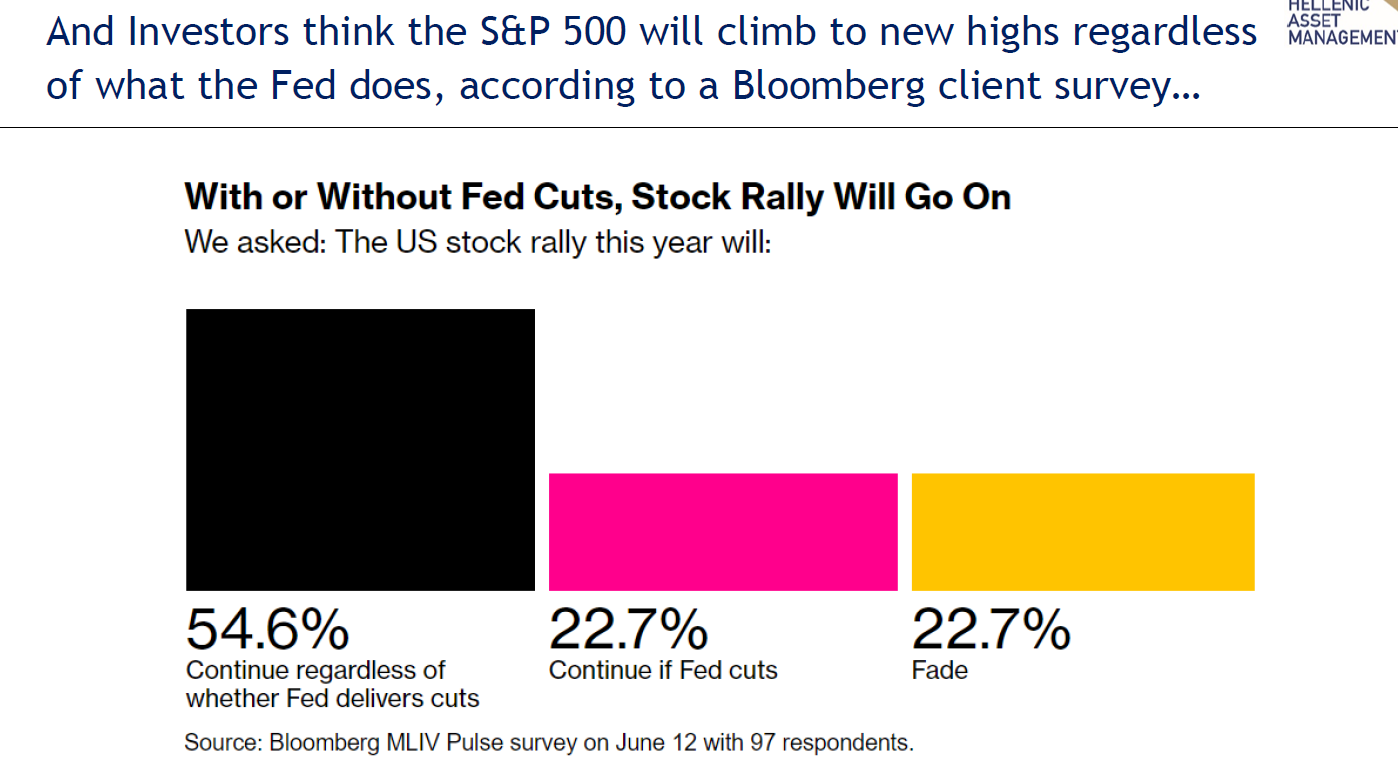This screenshot has width=1398, height=782.
Task: Click 'whether Fed delivers cuts' caption line
Action: [x=333, y=698]
